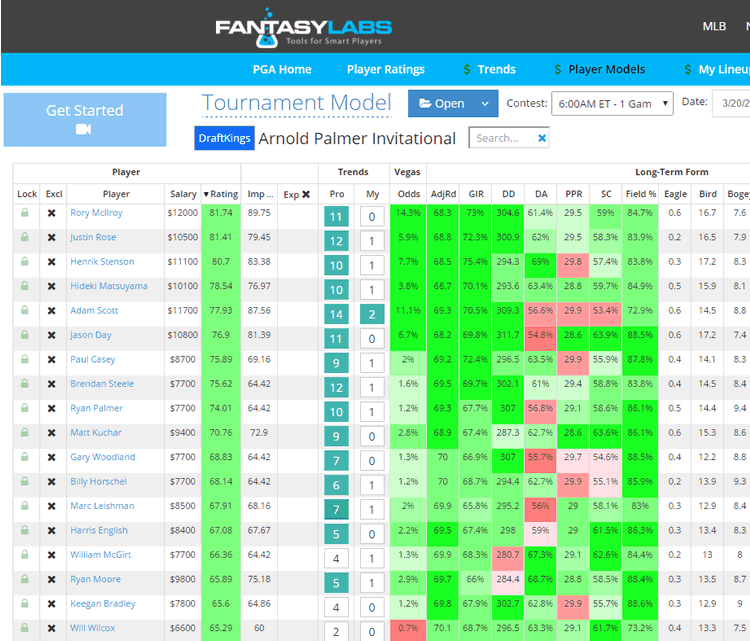
Task: Exclude Gary Woodland X icon
Action: [x=52, y=457]
